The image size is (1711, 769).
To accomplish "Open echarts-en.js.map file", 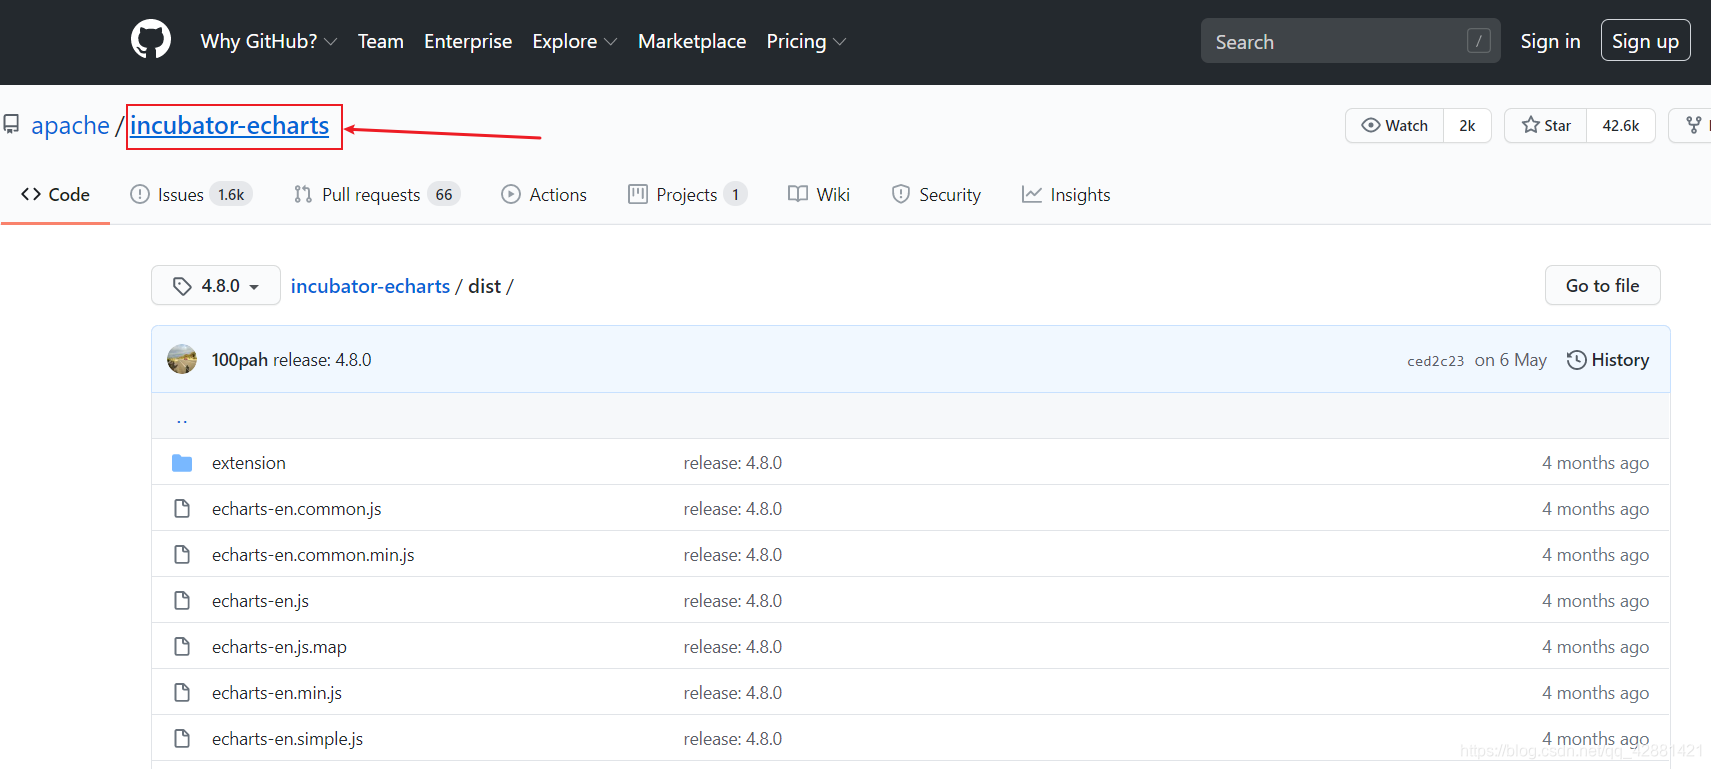I will (279, 647).
